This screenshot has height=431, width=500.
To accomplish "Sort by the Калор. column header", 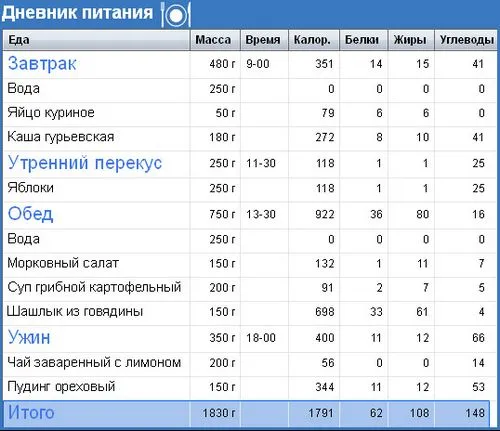I will pos(314,40).
